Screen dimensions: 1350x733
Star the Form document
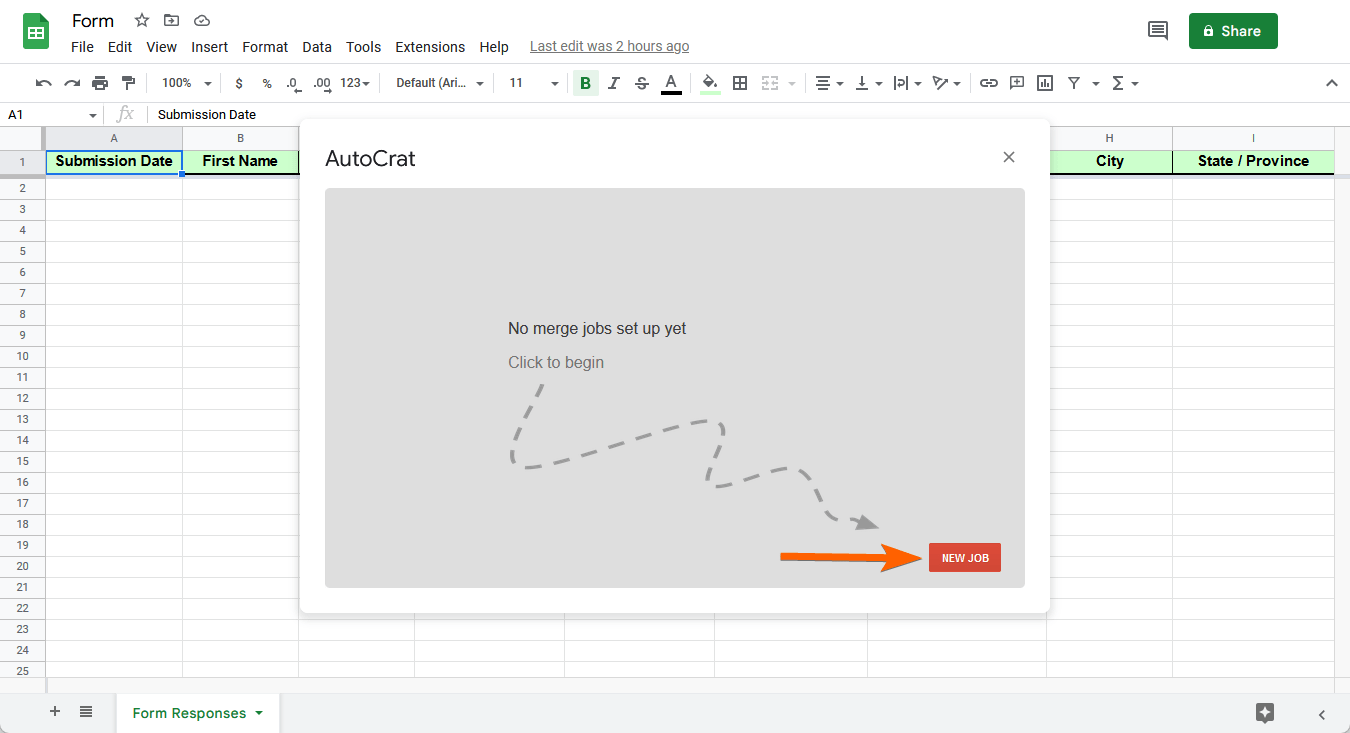142,20
